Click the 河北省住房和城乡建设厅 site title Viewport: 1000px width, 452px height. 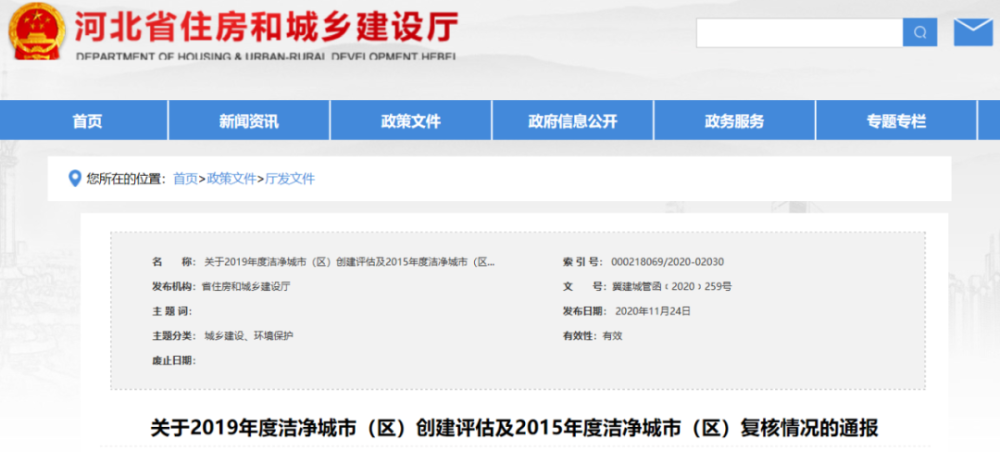click(x=267, y=25)
